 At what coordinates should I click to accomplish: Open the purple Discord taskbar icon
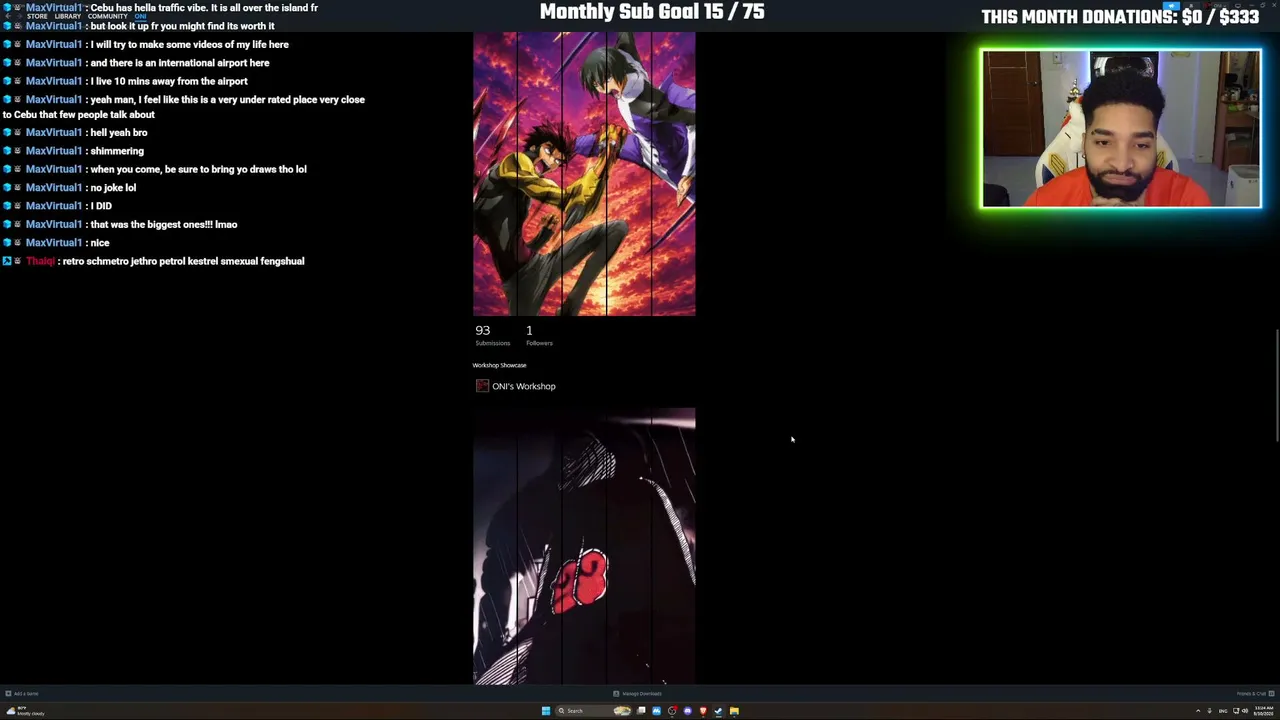pyautogui.click(x=687, y=711)
